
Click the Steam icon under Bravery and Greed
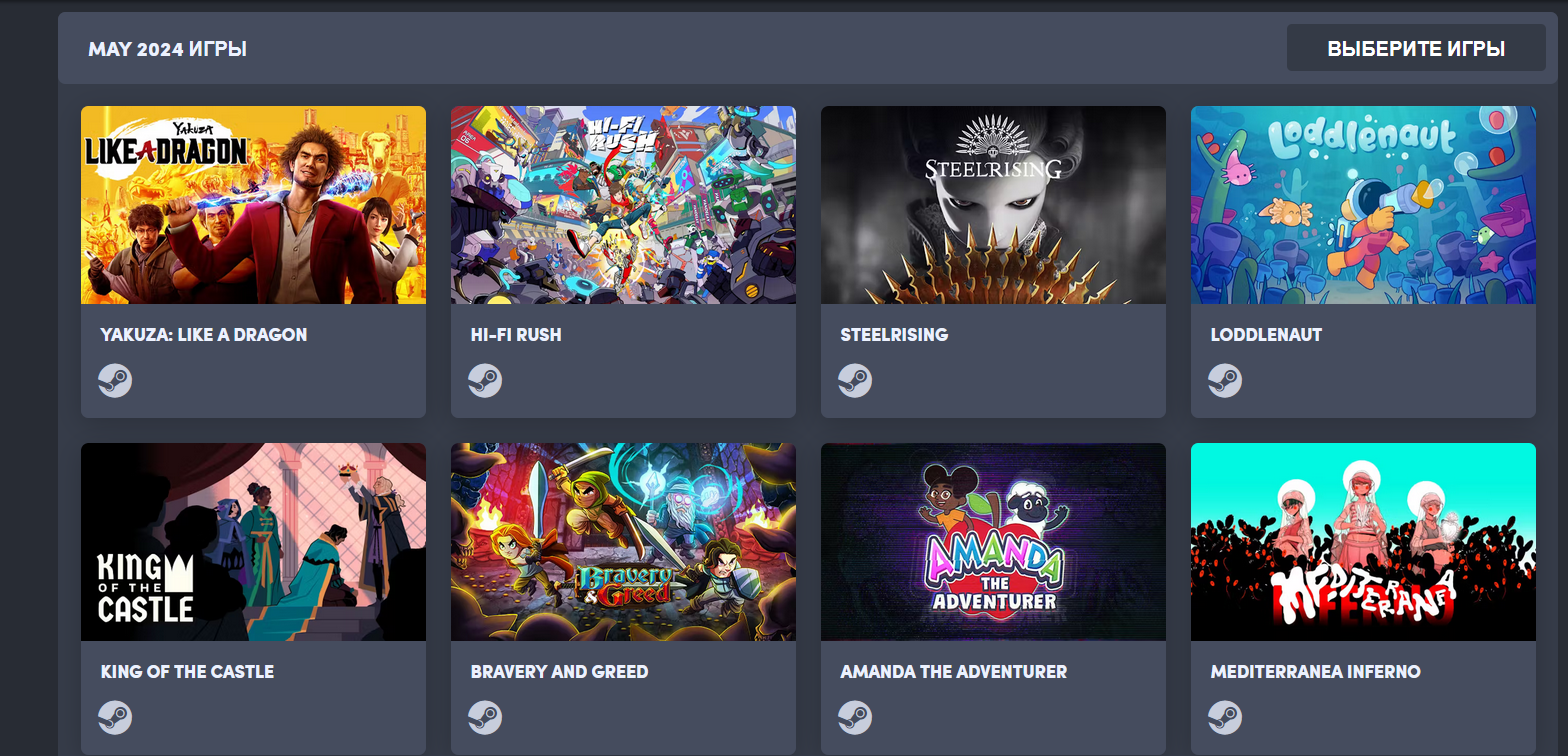(485, 717)
